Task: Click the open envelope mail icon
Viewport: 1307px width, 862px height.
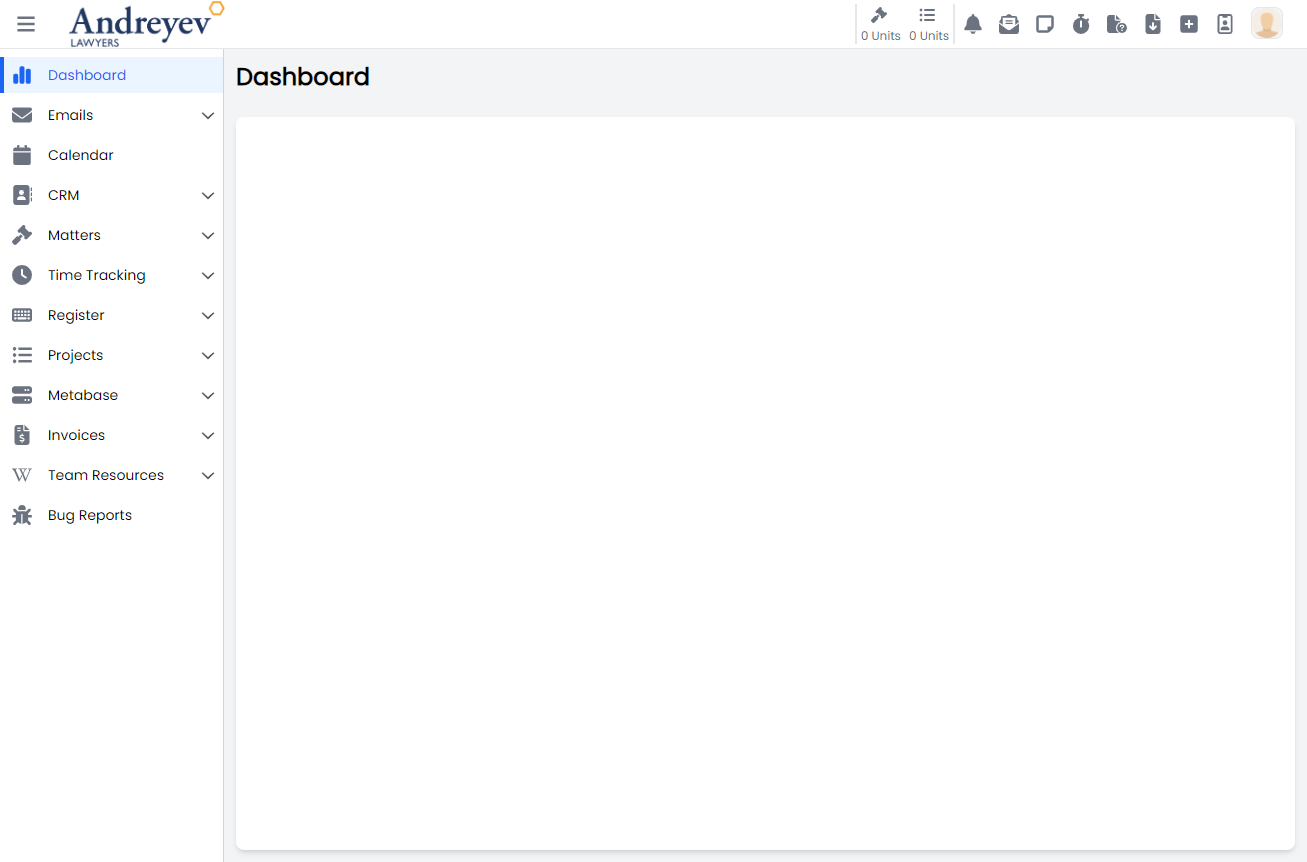Action: (x=1009, y=25)
